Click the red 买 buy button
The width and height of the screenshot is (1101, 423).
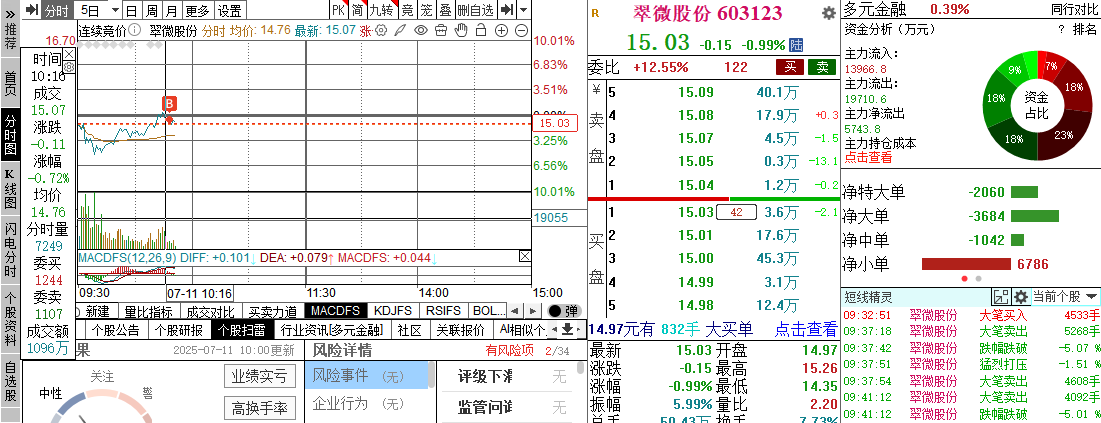click(x=790, y=67)
